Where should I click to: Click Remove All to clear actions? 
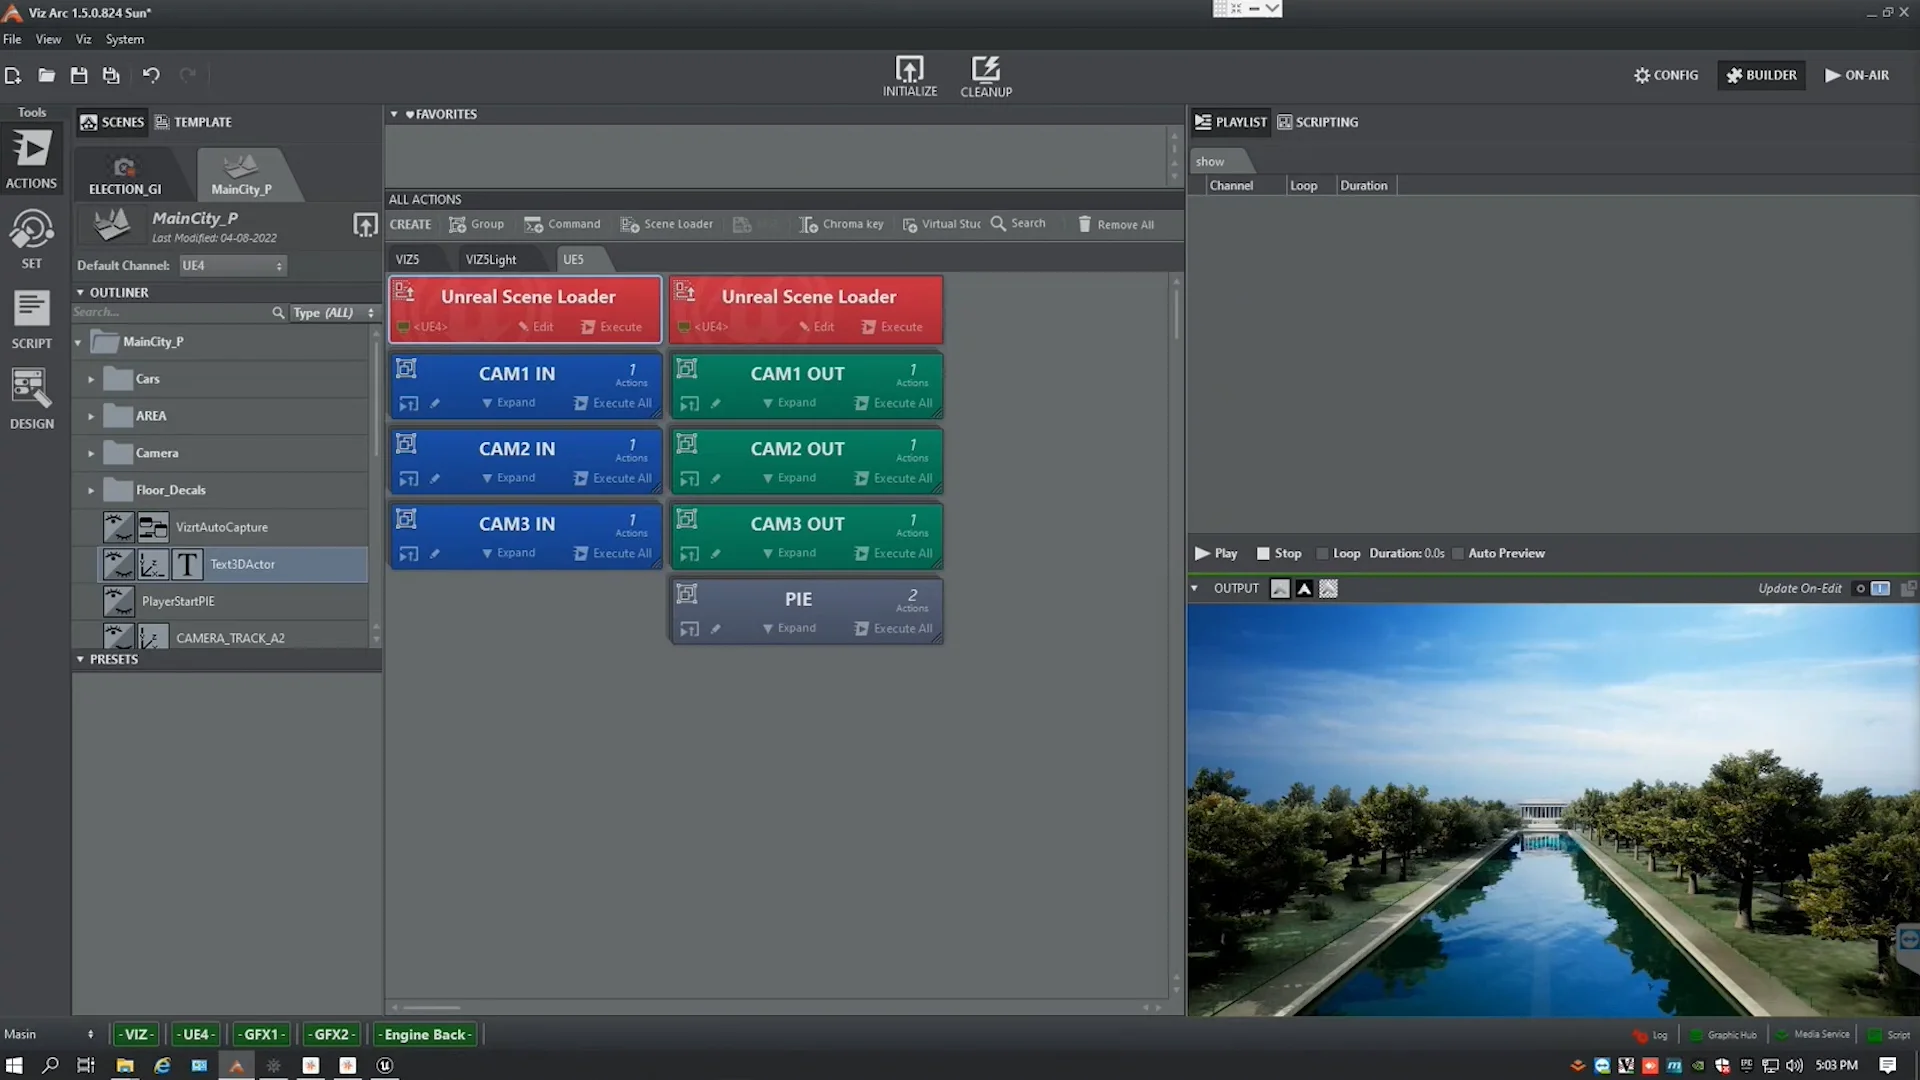click(1114, 224)
